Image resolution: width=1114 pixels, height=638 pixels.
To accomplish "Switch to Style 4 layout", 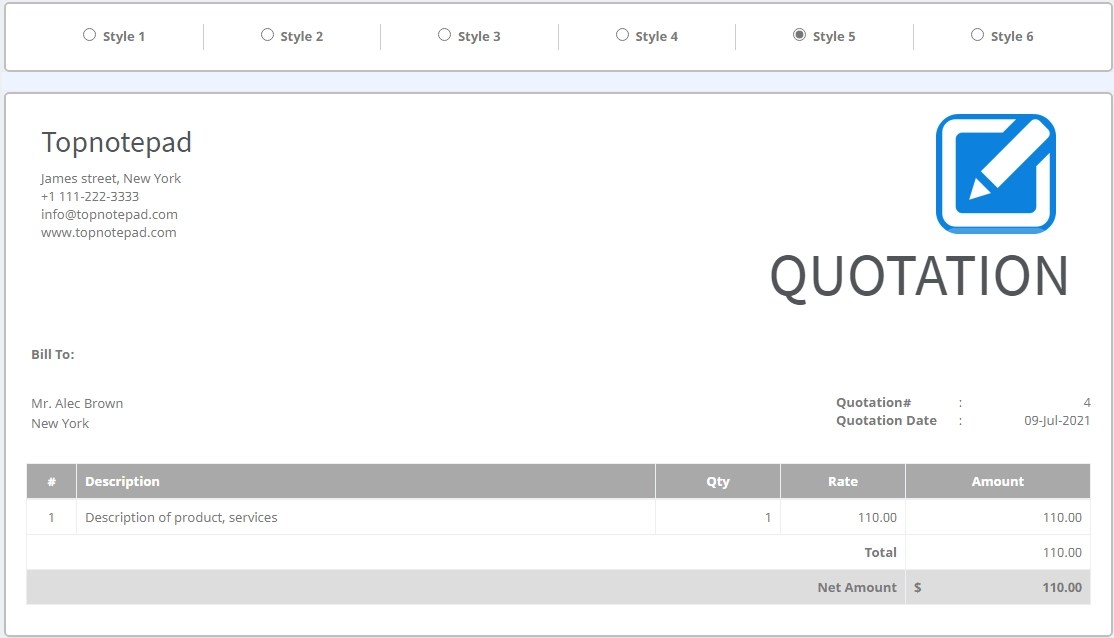I will (622, 35).
